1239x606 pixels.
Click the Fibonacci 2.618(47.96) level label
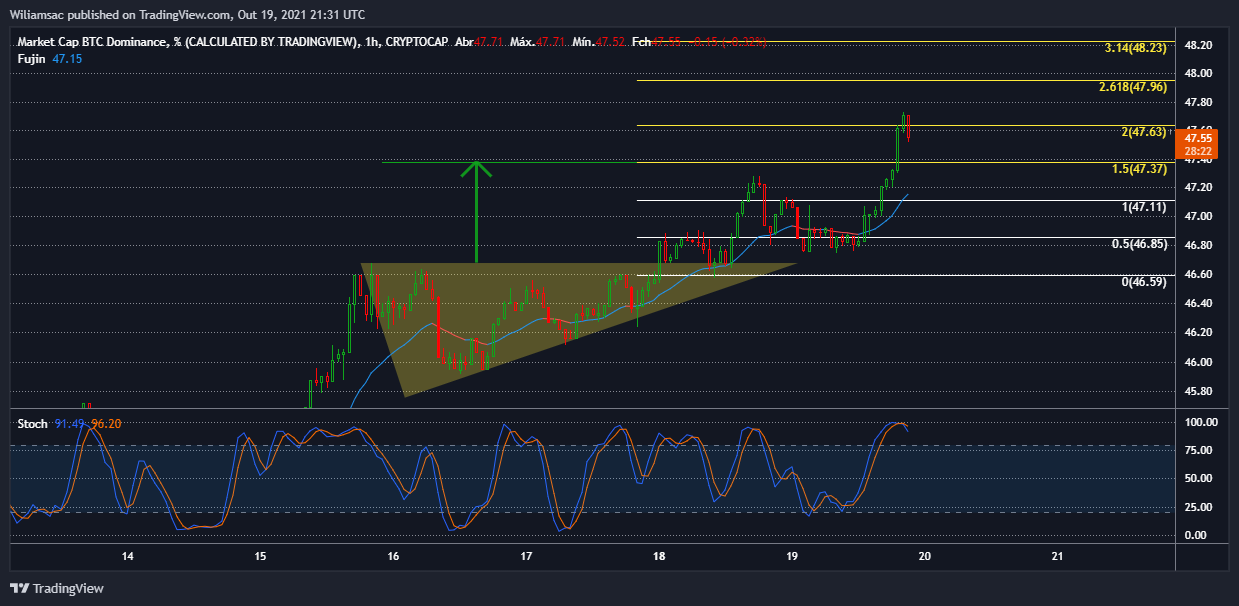coord(1132,87)
